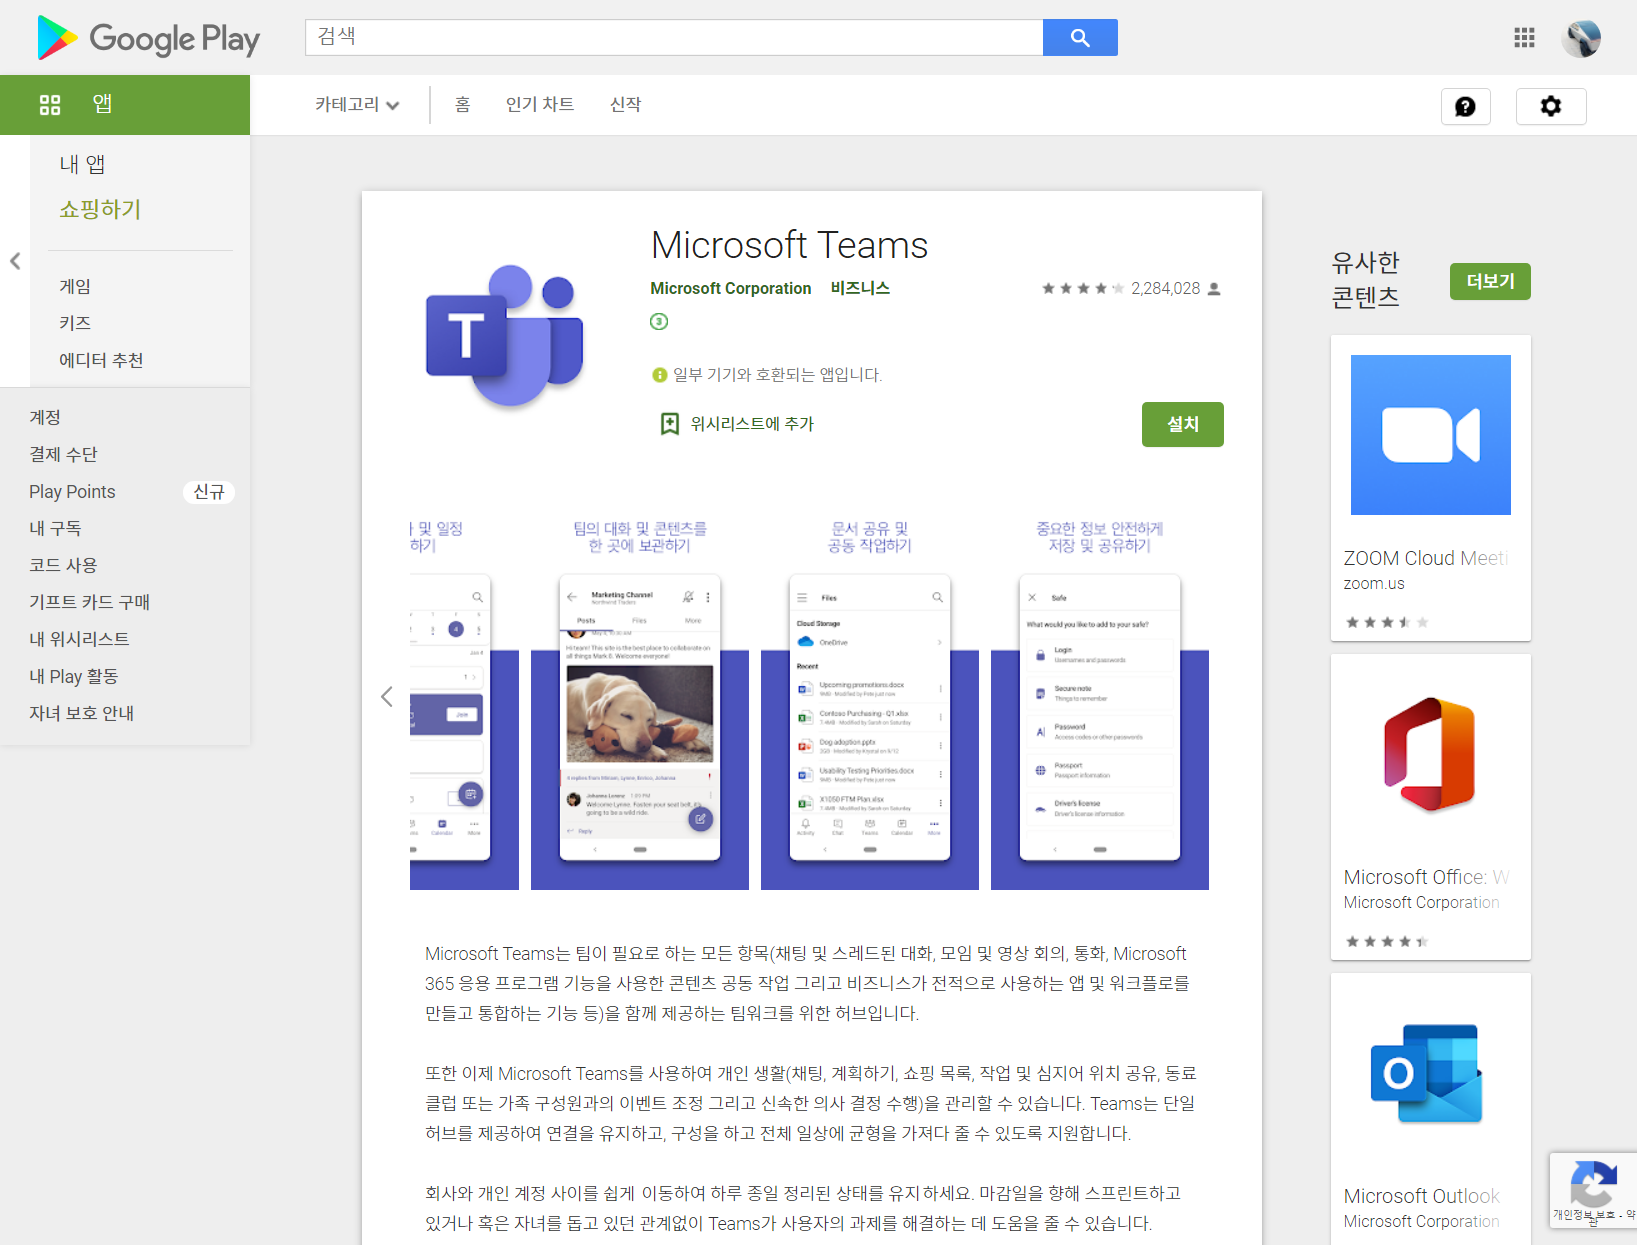Click the 더보기 button for similar content

pos(1490,281)
